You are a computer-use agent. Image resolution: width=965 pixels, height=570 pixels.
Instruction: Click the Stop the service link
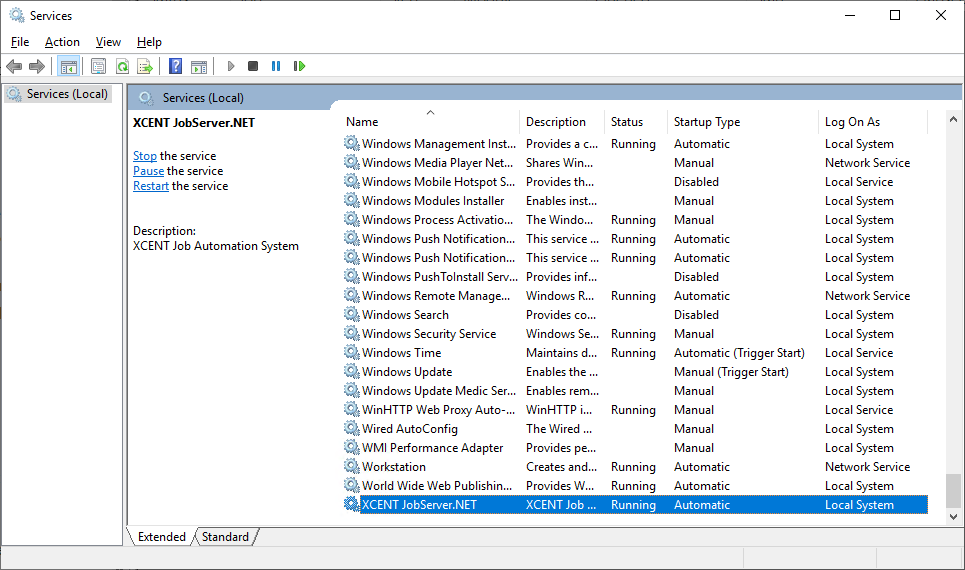pos(145,156)
